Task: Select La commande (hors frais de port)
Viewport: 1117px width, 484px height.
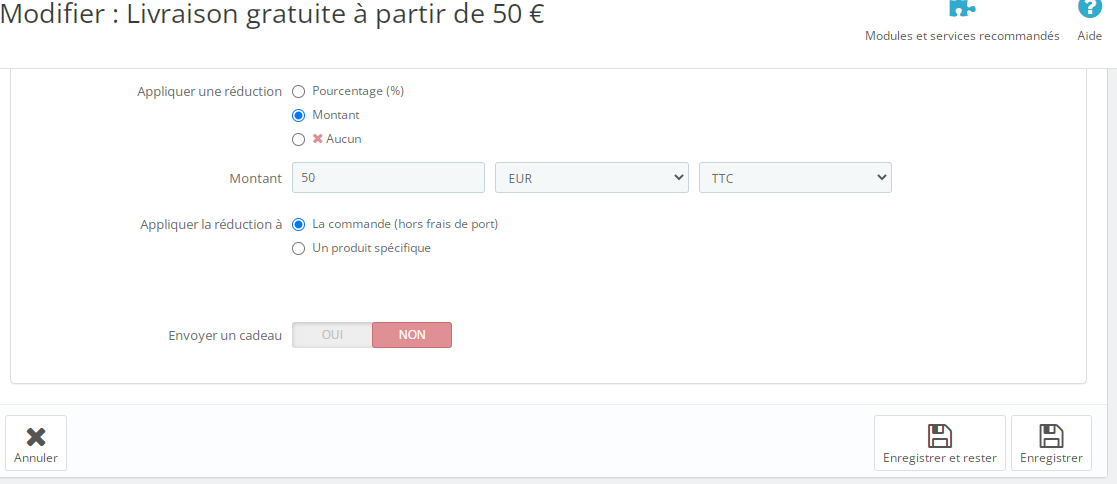Action: 298,225
